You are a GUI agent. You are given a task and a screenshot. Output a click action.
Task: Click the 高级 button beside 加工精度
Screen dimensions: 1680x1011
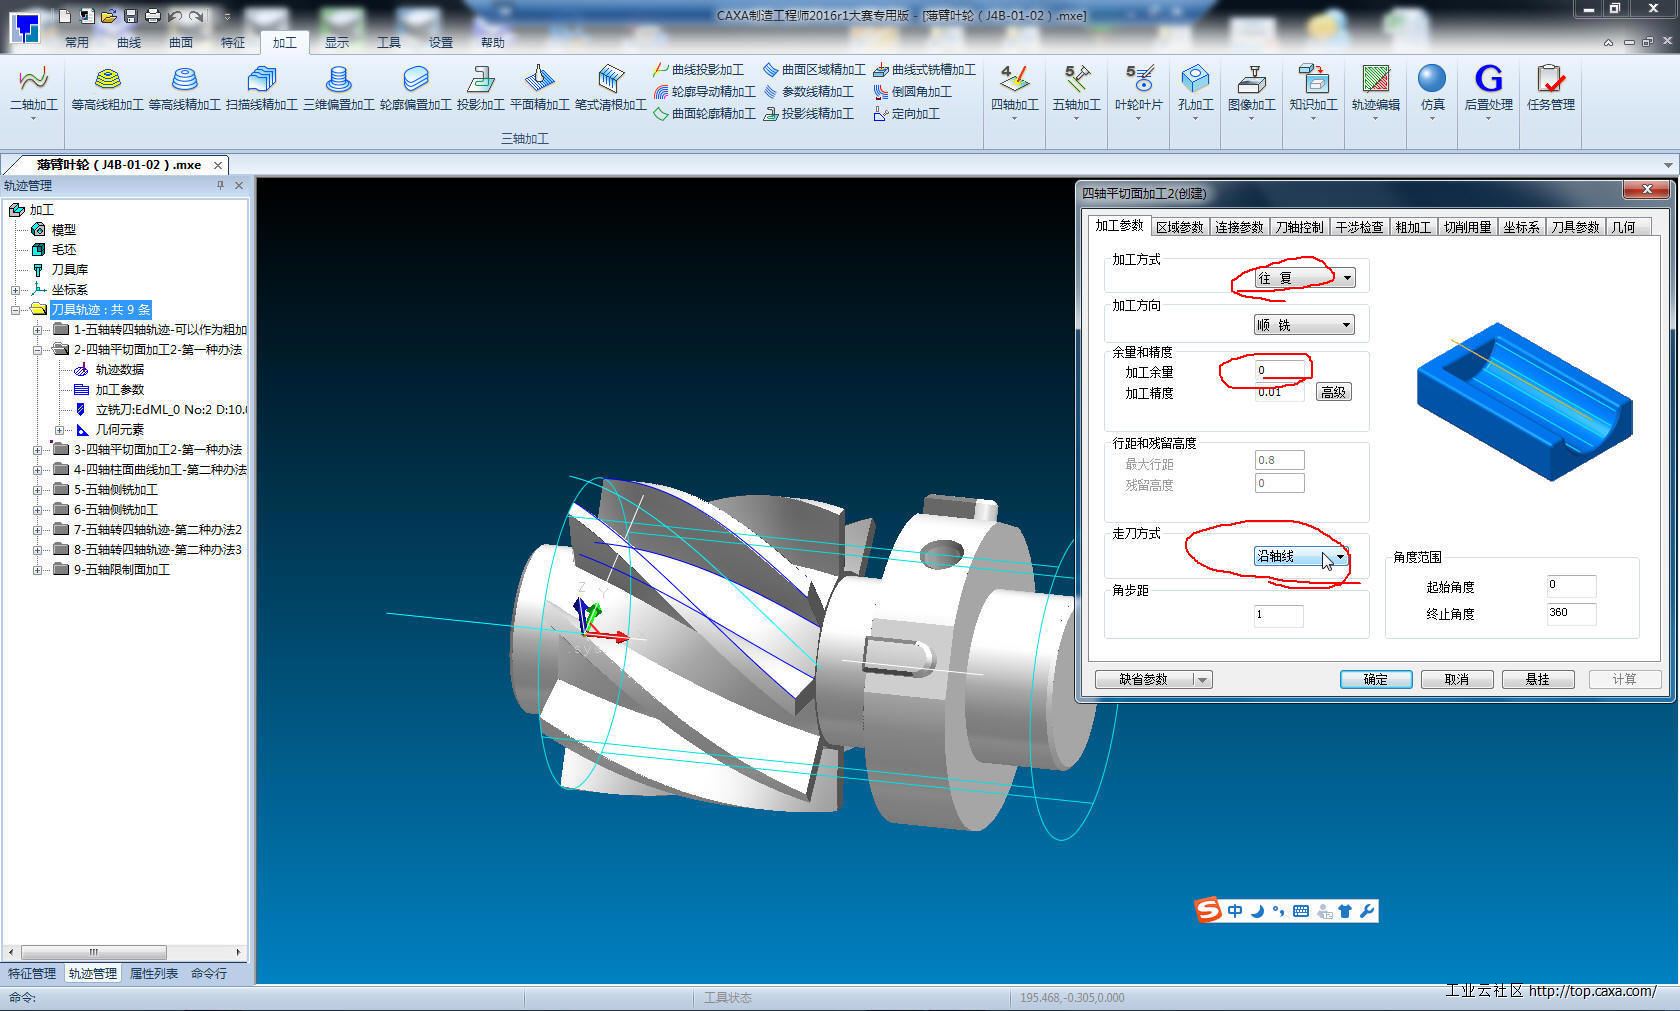(x=1333, y=392)
